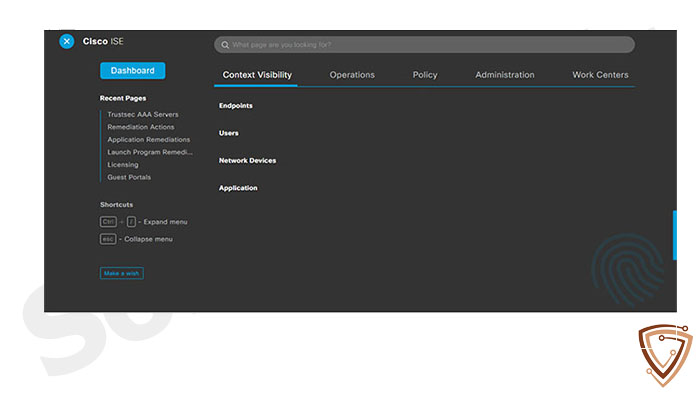Switch to the Context Visibility tab

tap(257, 75)
